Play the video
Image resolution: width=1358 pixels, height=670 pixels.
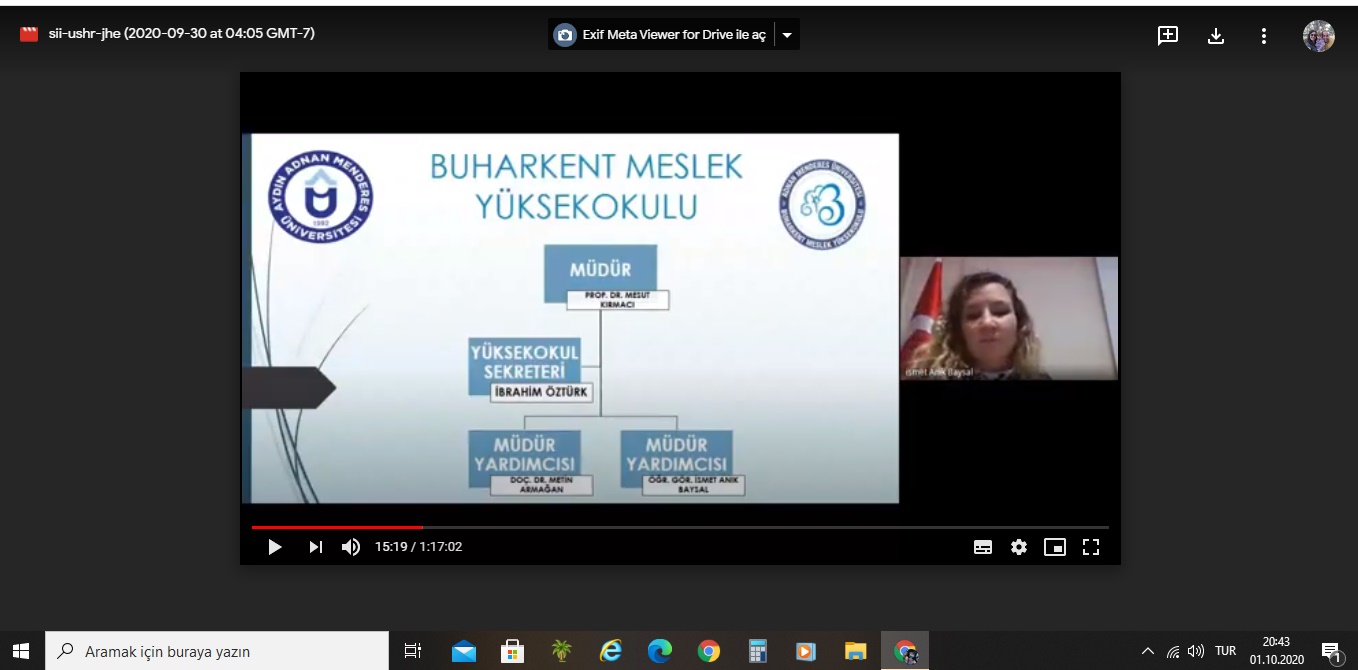tap(275, 547)
